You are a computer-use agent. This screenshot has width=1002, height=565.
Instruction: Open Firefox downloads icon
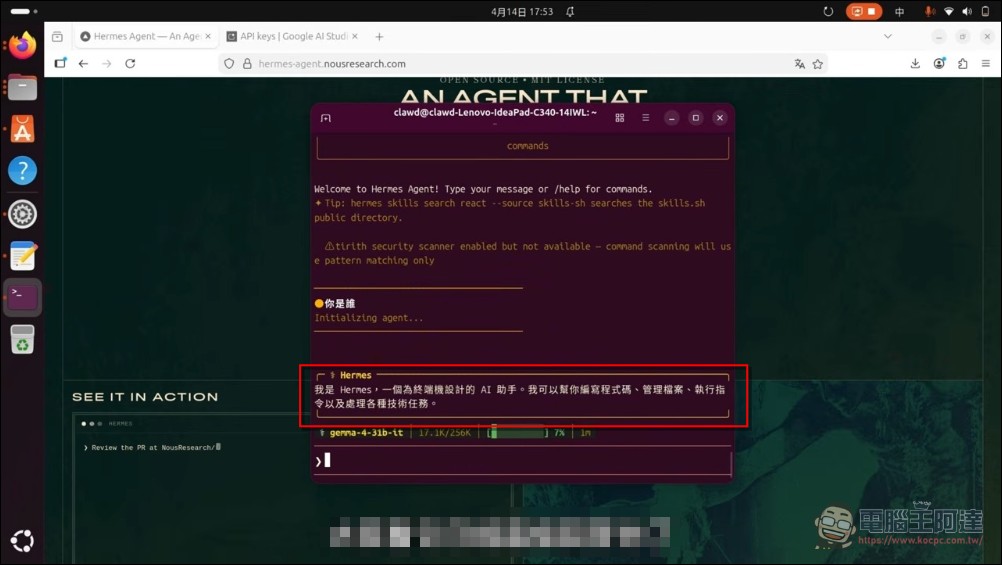pos(915,63)
